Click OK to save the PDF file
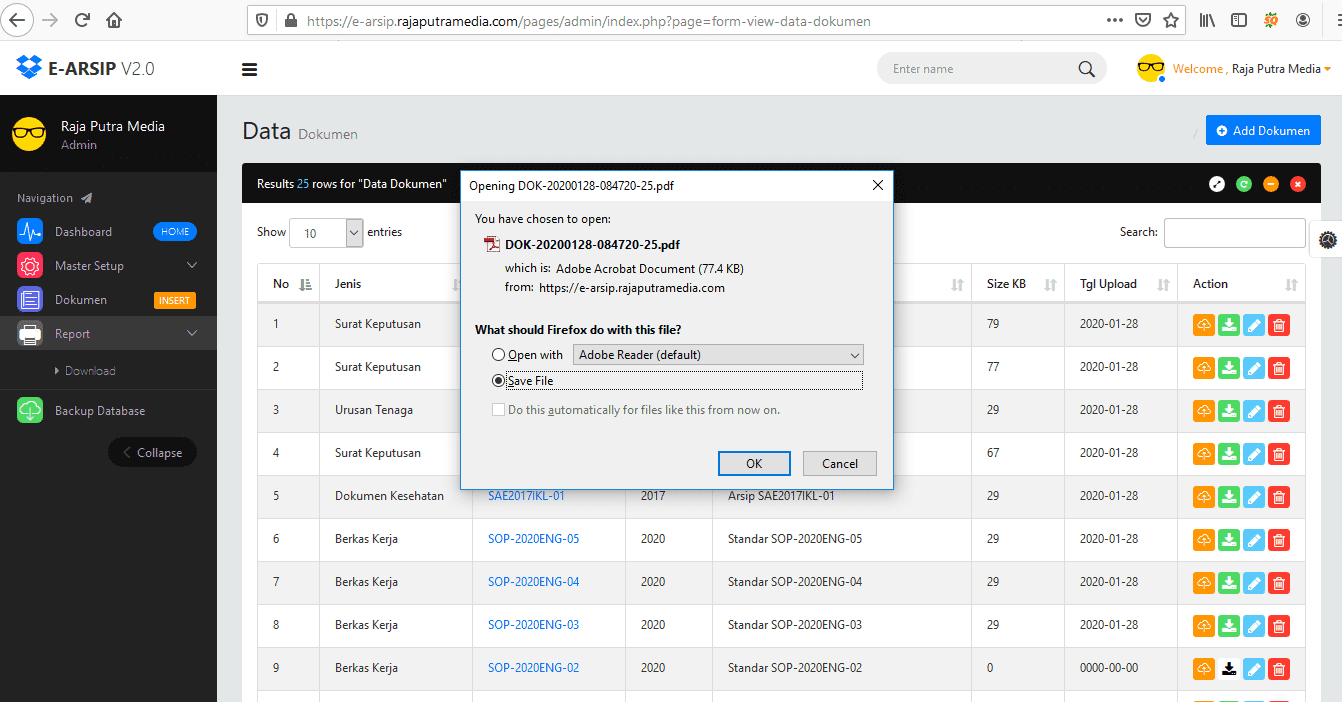1342x702 pixels. pyautogui.click(x=754, y=463)
